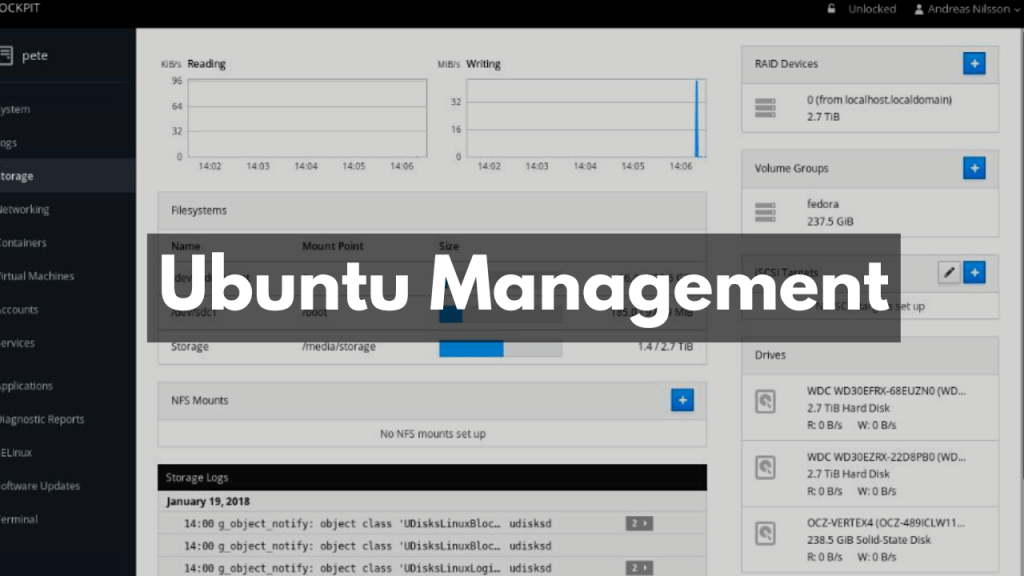Click the NFS Mounts panel heading
Screen dimensions: 1024x576
point(200,400)
